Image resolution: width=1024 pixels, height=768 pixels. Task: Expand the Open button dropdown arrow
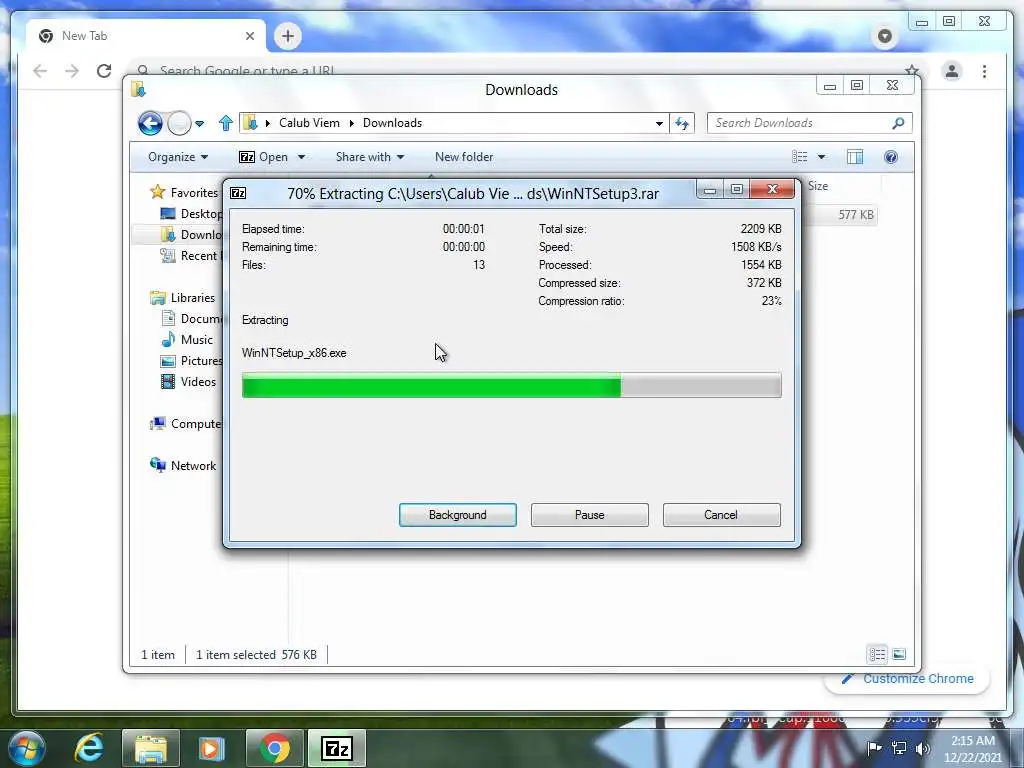301,157
